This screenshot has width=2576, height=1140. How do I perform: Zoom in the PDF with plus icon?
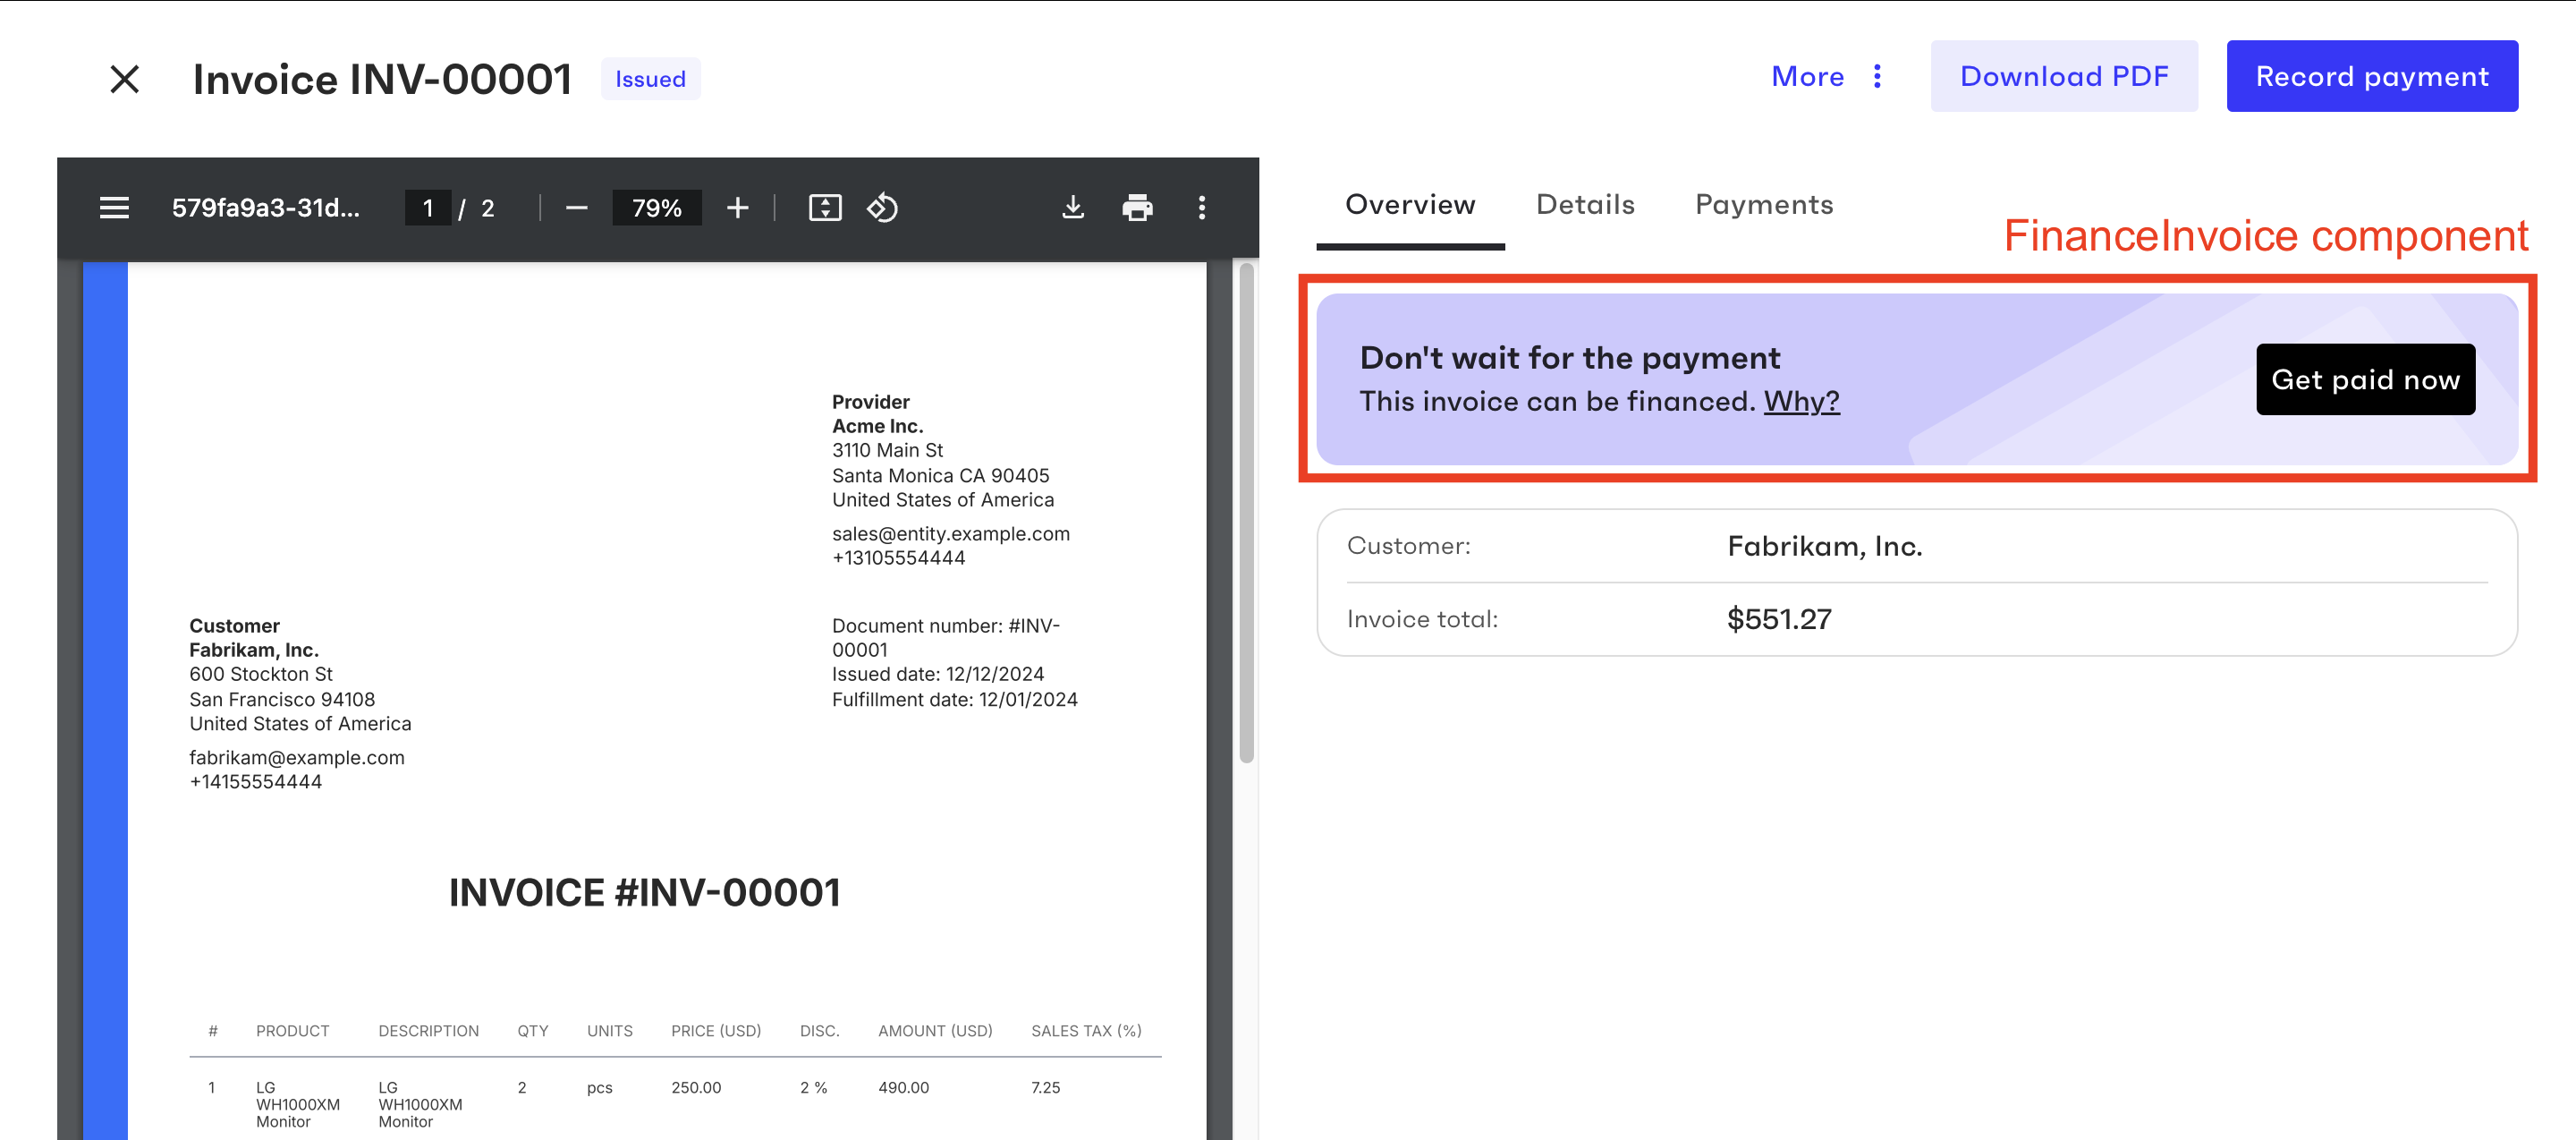[737, 207]
